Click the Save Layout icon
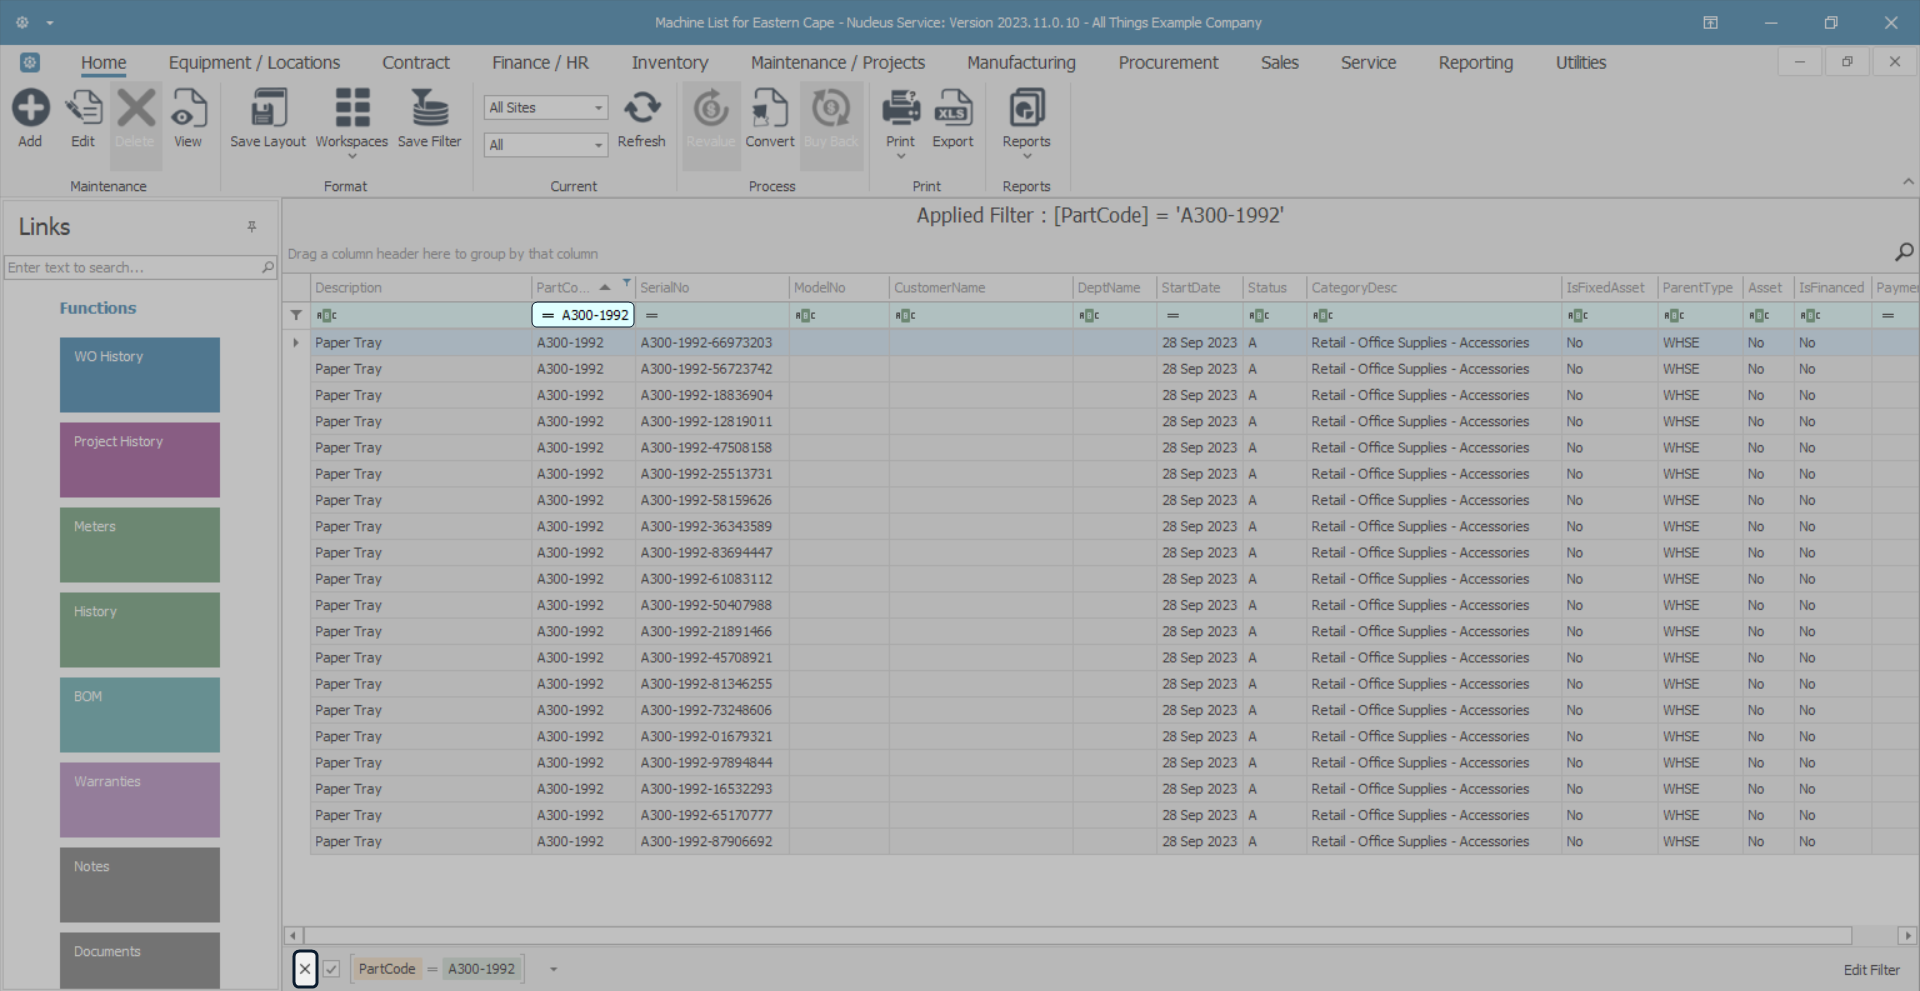The height and width of the screenshot is (991, 1920). tap(268, 108)
